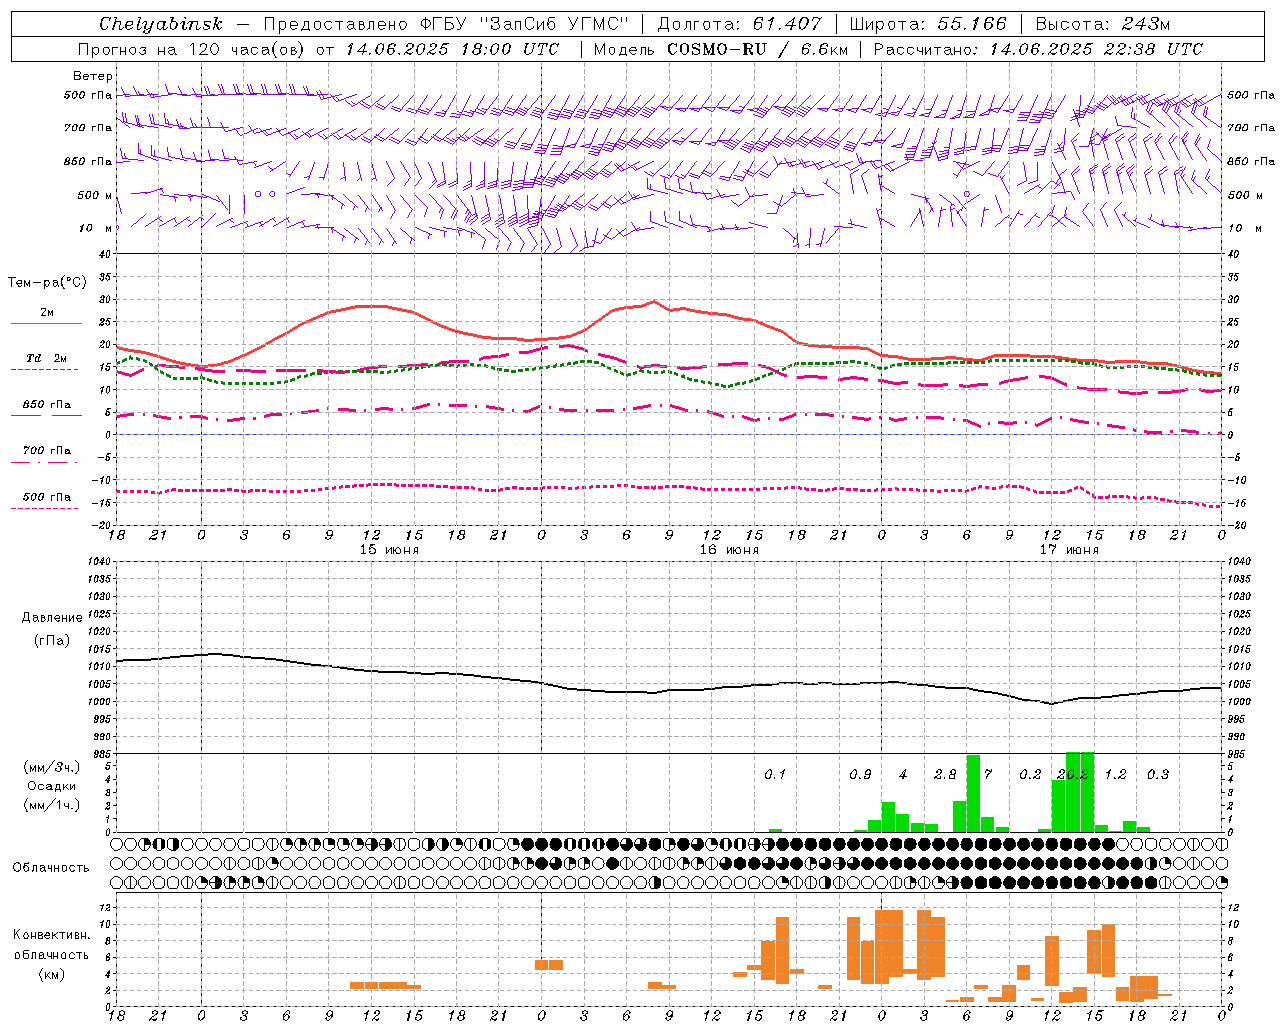
Task: Click the (мм/3ч.) precipitation unit label
Action: click(x=52, y=767)
